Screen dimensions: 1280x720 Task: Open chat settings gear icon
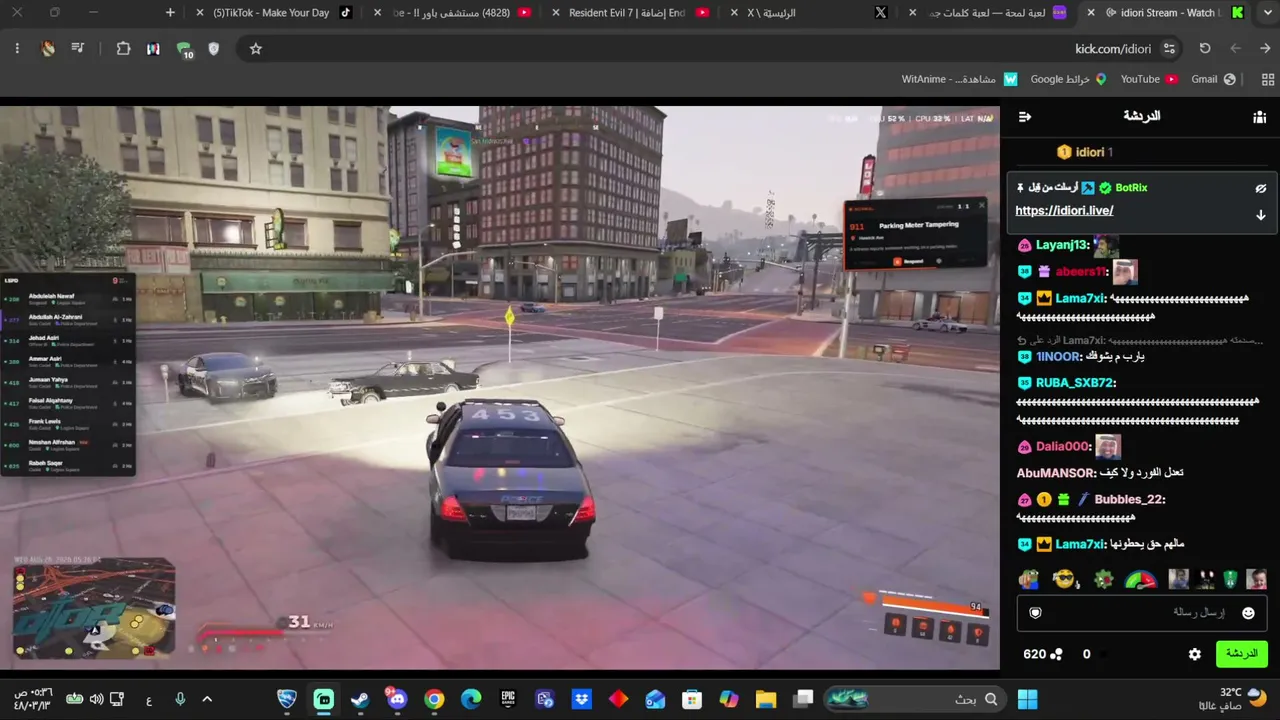(x=1194, y=654)
